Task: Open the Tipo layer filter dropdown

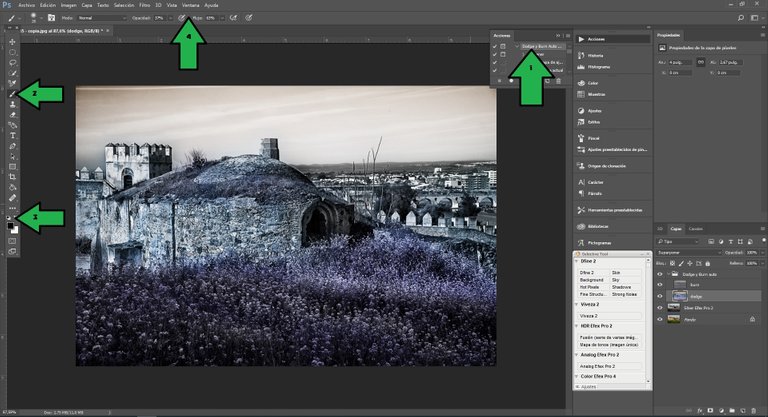Action: pos(678,242)
